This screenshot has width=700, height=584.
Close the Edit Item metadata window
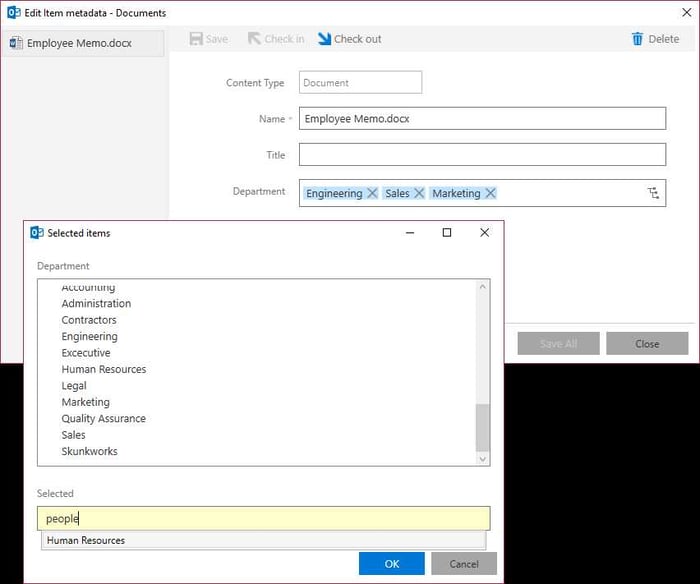[x=687, y=13]
